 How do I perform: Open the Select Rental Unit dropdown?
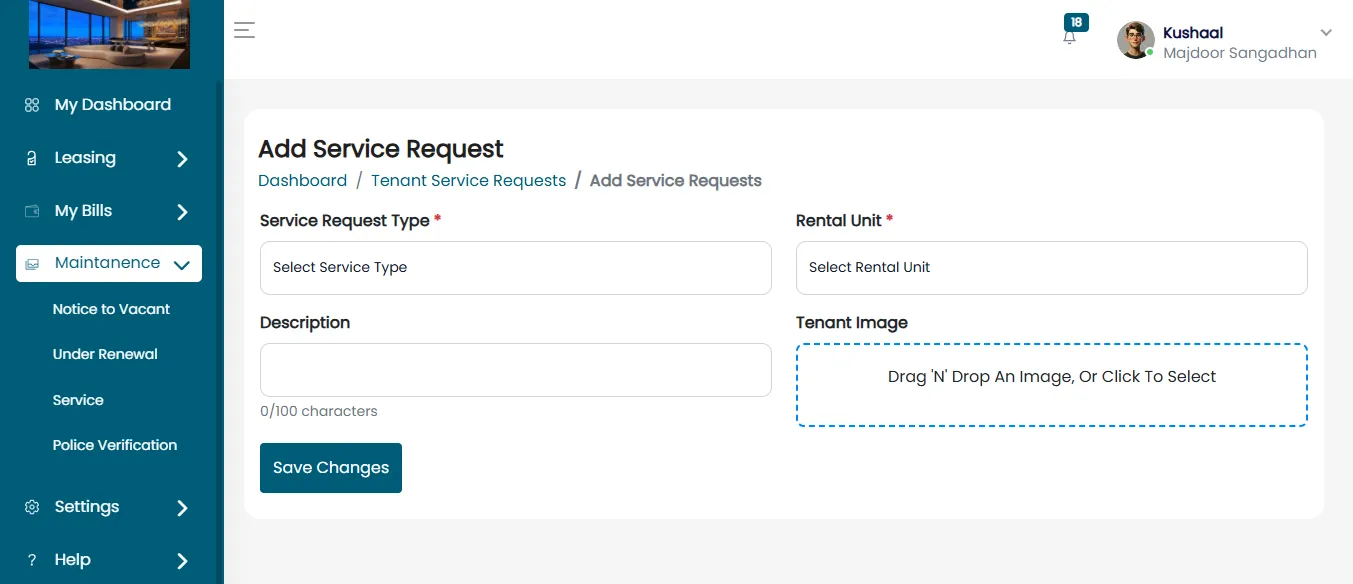coord(1052,268)
